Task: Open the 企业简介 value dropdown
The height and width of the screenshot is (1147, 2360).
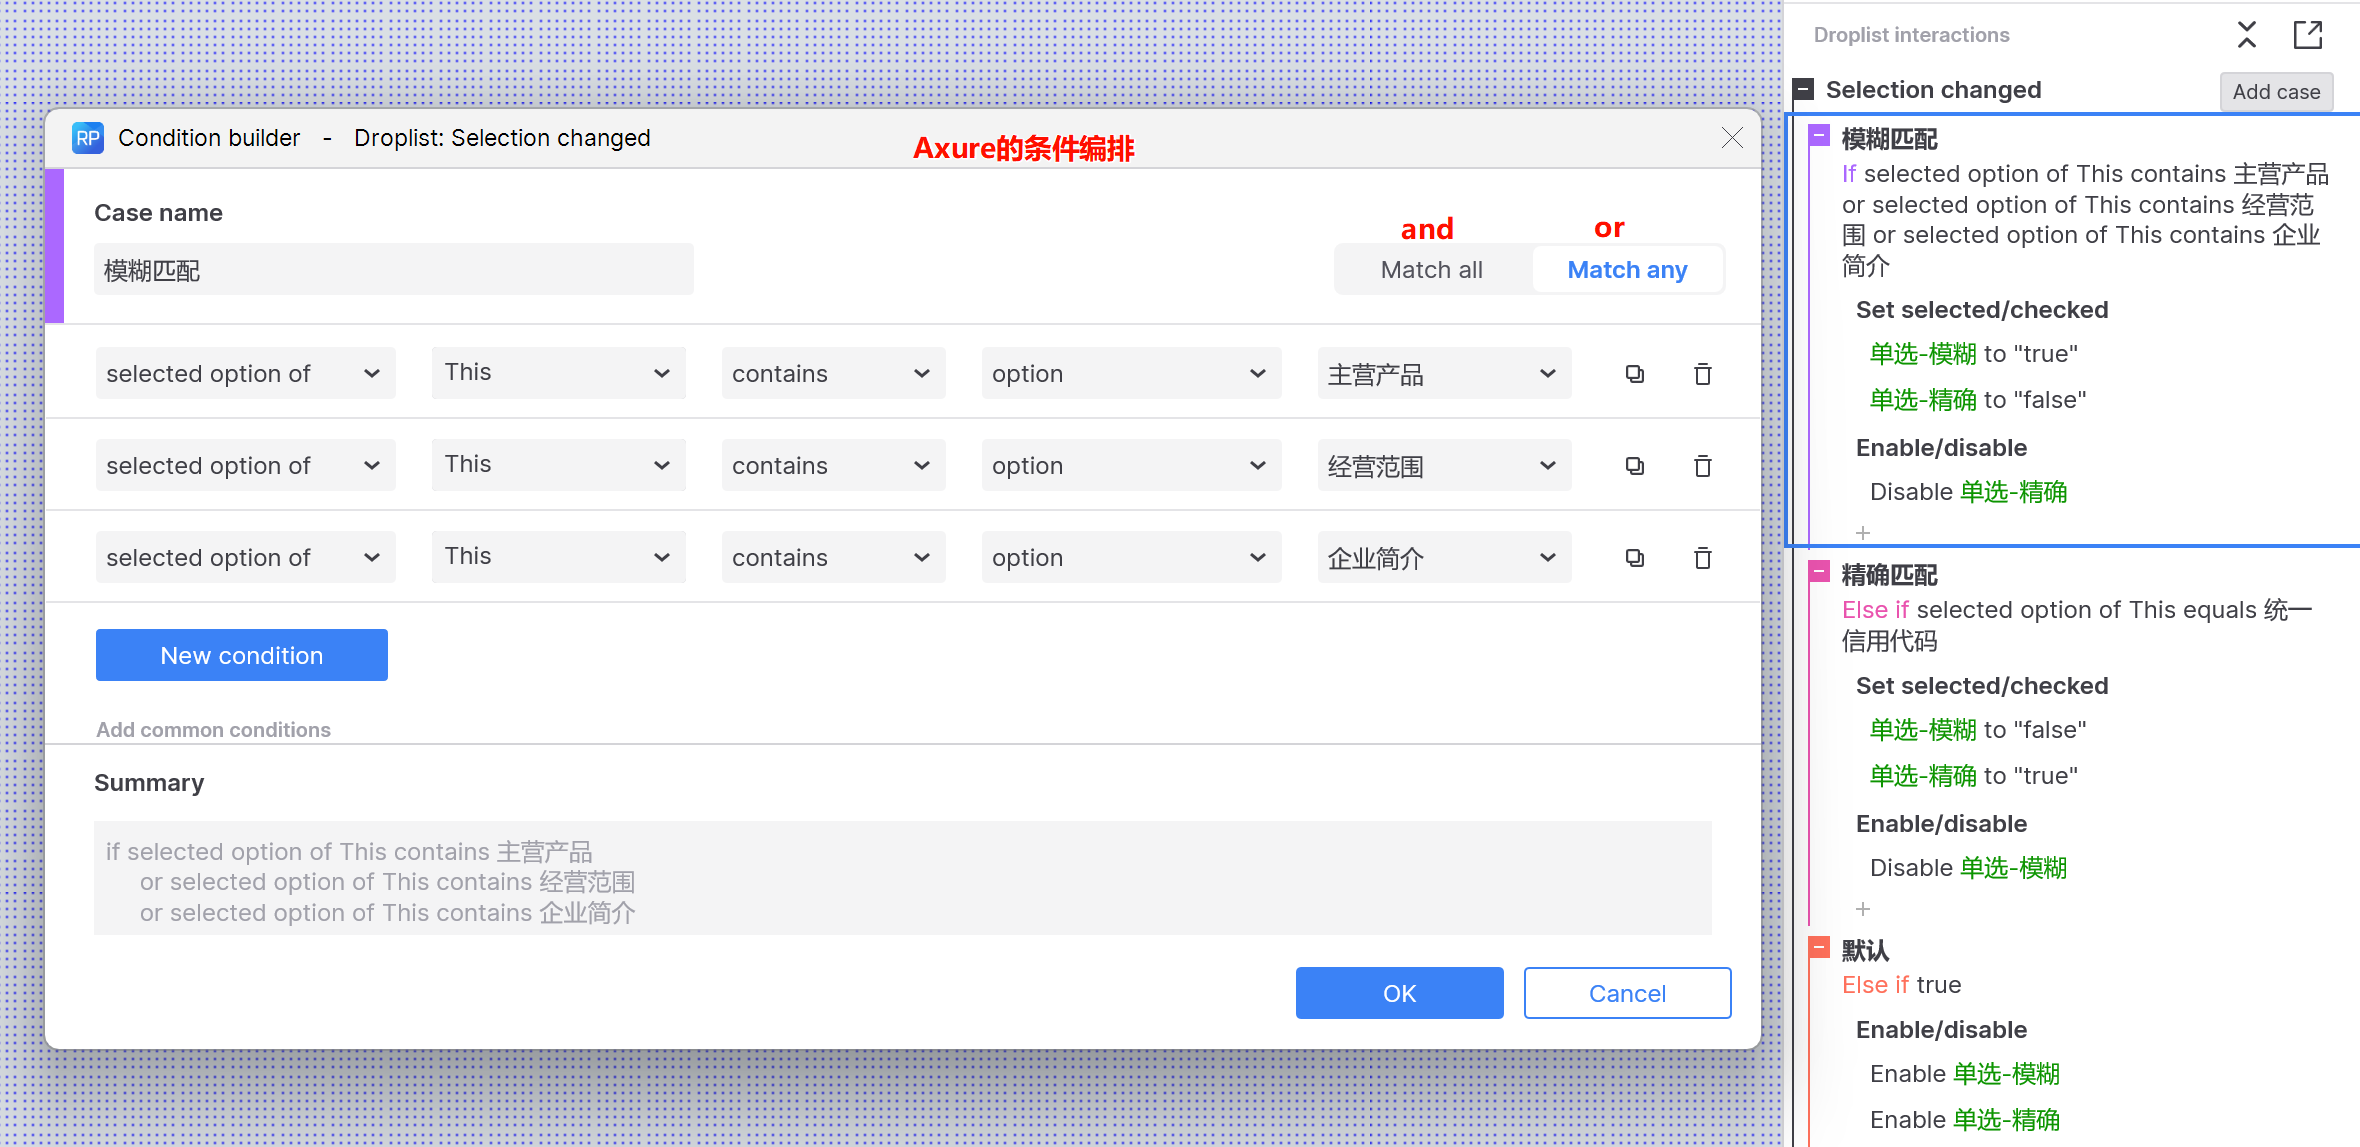Action: pyautogui.click(x=1445, y=557)
